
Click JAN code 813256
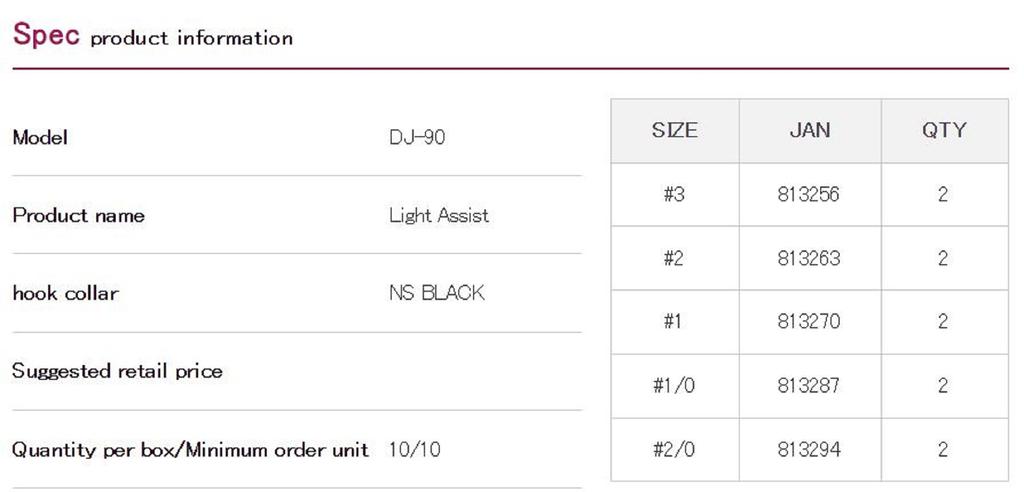[808, 194]
